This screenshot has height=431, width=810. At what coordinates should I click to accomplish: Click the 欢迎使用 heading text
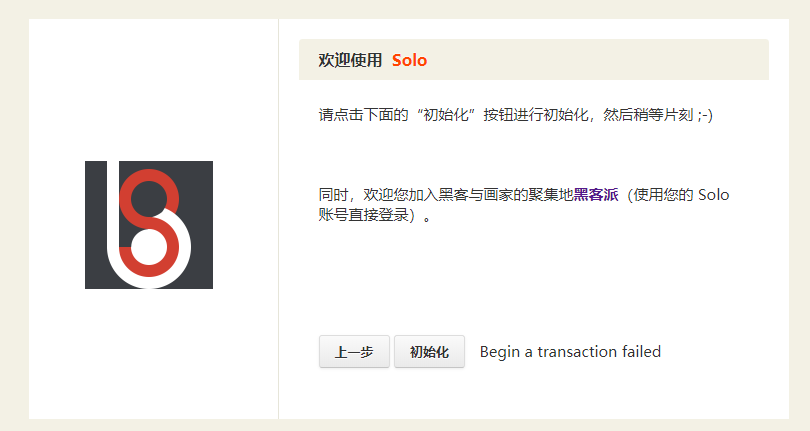point(350,60)
